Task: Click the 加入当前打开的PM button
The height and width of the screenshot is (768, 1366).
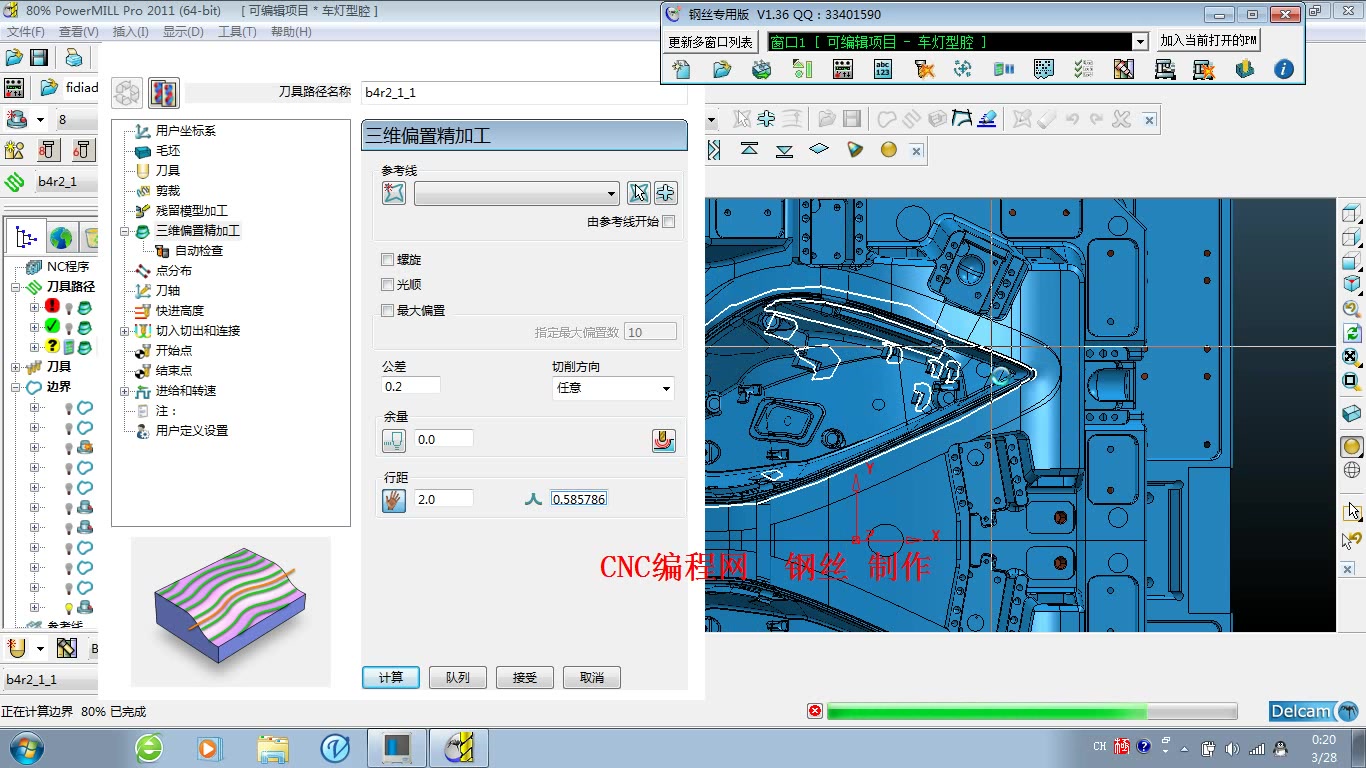Action: (1208, 41)
